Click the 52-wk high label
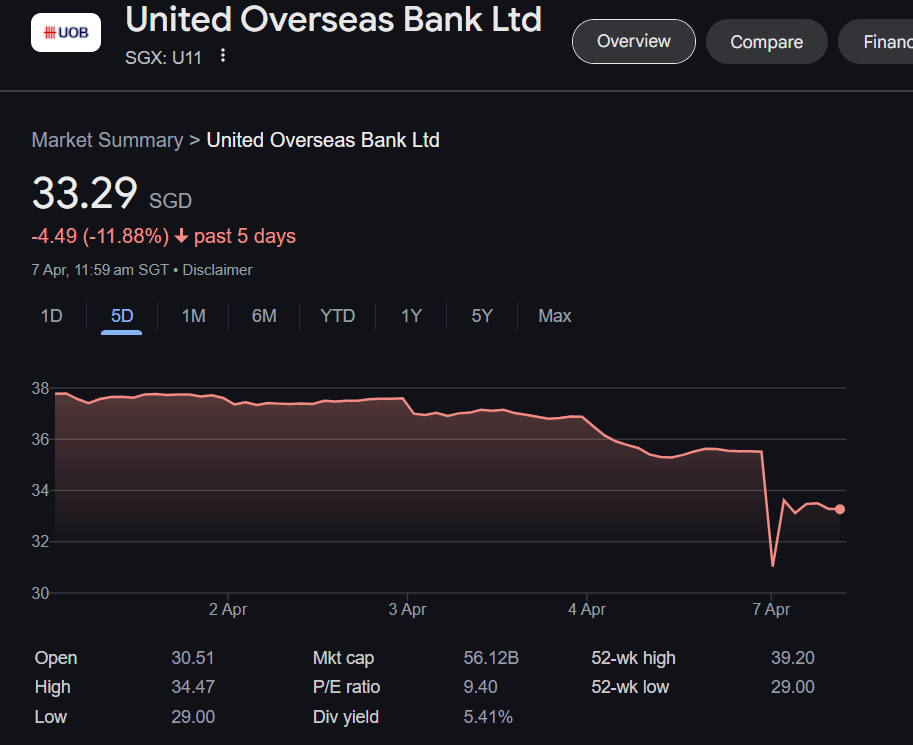 (634, 658)
